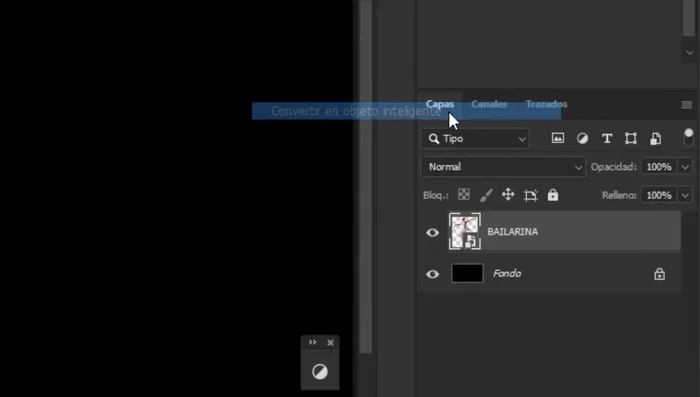Viewport: 700px width, 397px height.
Task: Open the Relleno slider dropdown arrow
Action: coord(685,195)
